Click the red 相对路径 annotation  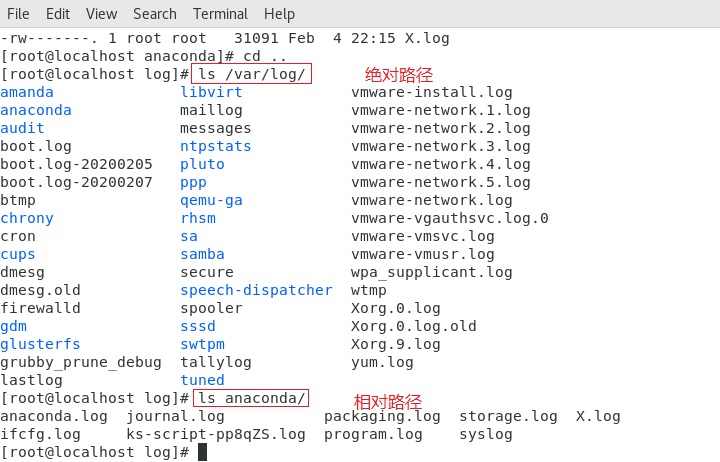point(388,402)
